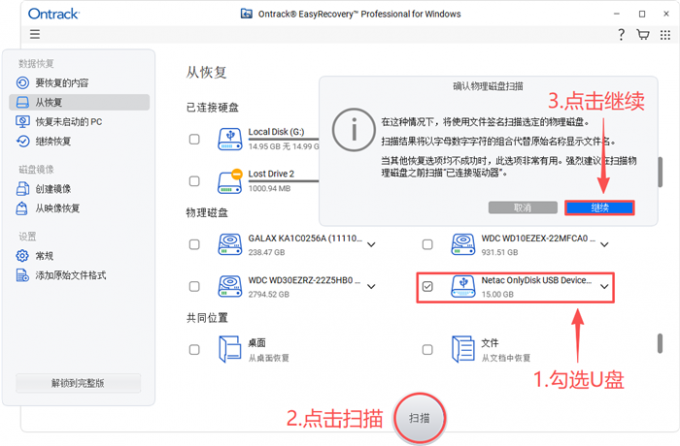Open 从映像恢复 in sidebar
The height and width of the screenshot is (446, 680).
coord(79,208)
